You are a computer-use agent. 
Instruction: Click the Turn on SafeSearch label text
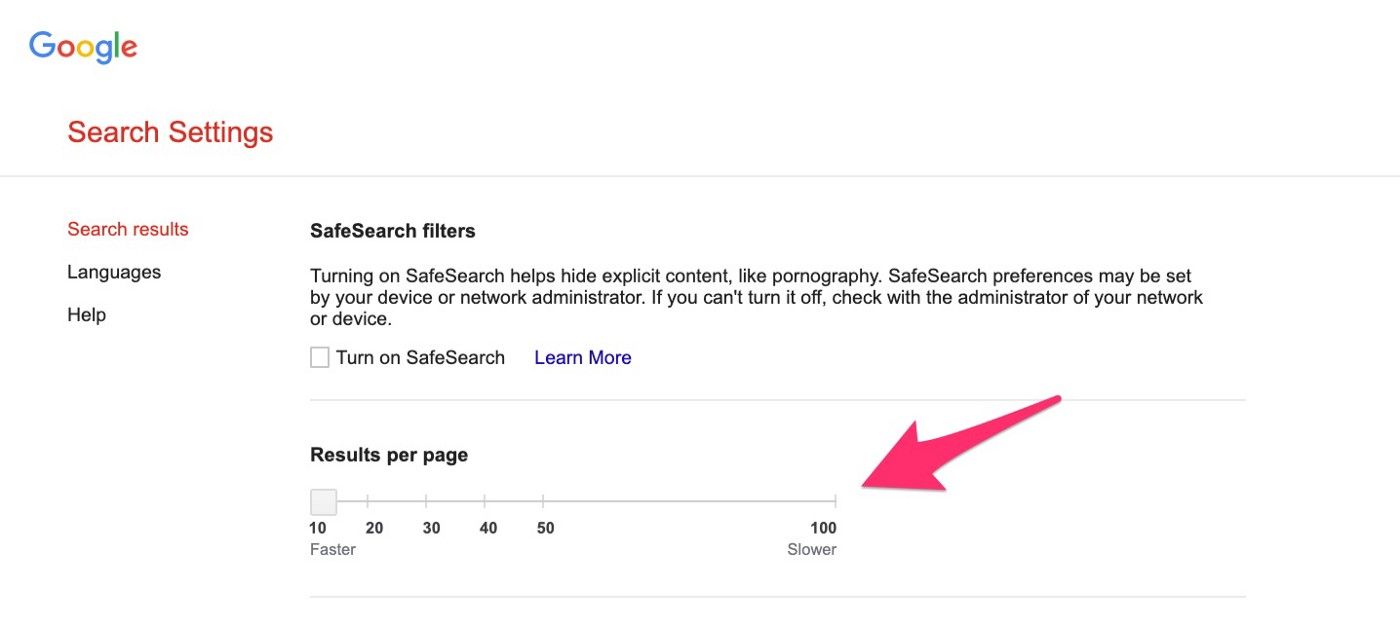[x=420, y=357]
